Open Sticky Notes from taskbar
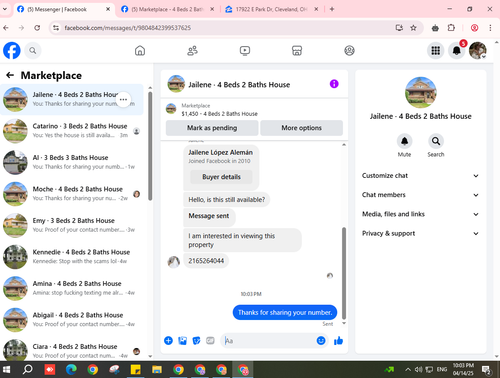 135,369
